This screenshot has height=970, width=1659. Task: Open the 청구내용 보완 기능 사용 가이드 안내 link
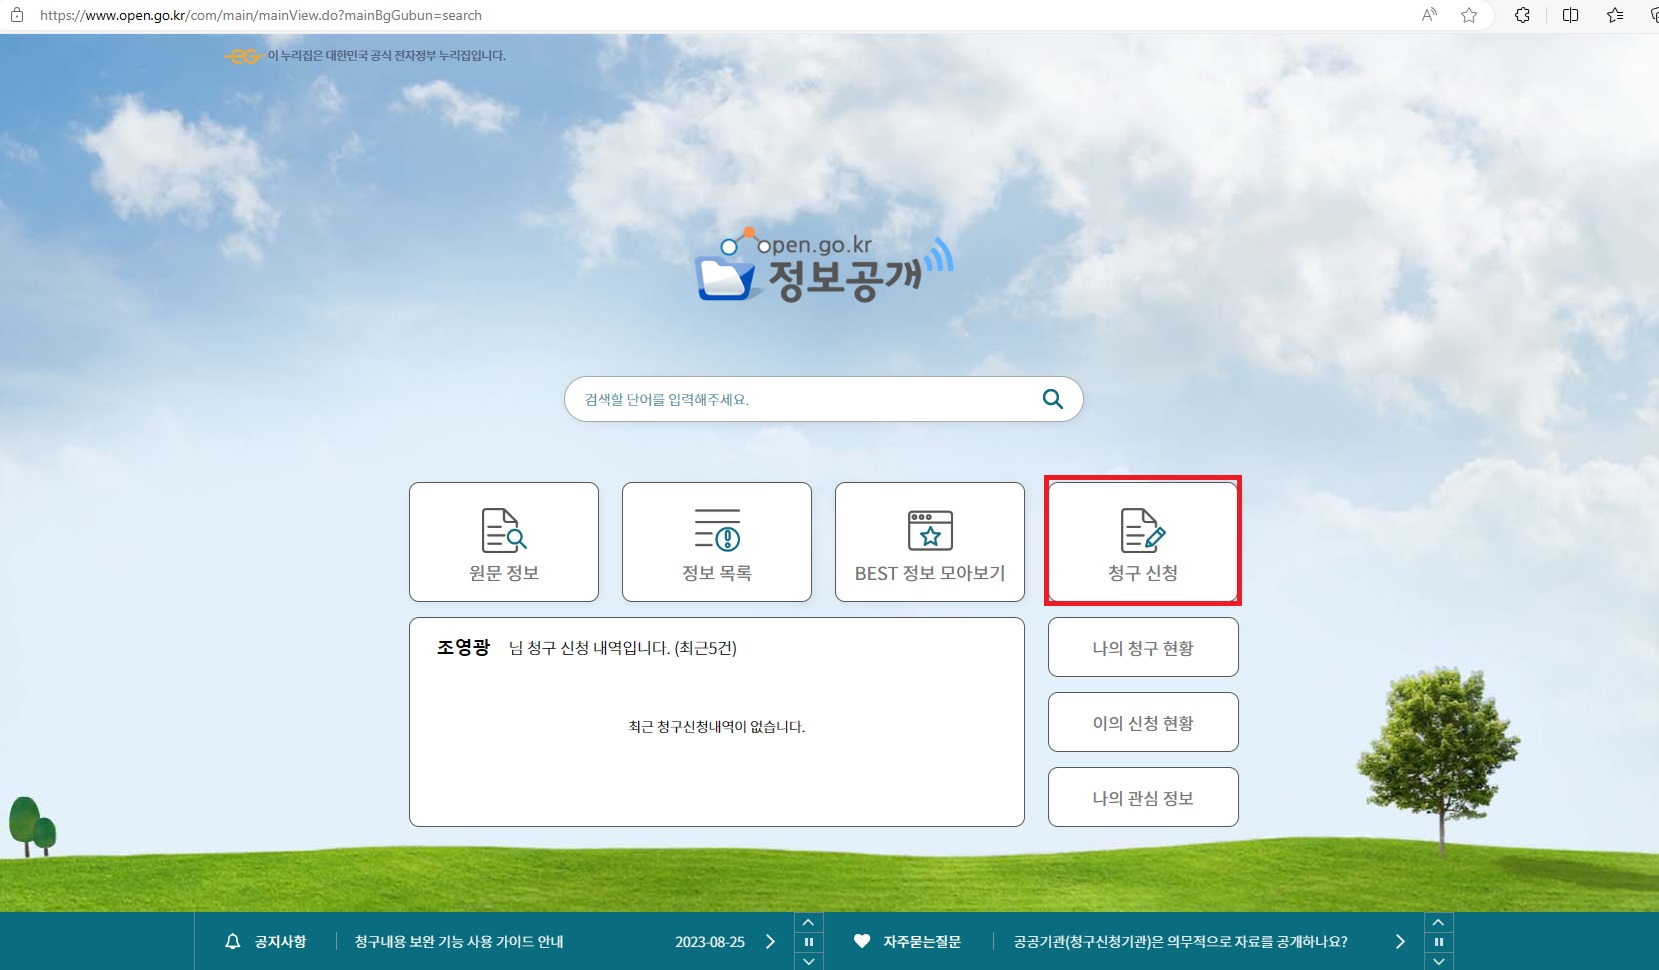pyautogui.click(x=461, y=941)
